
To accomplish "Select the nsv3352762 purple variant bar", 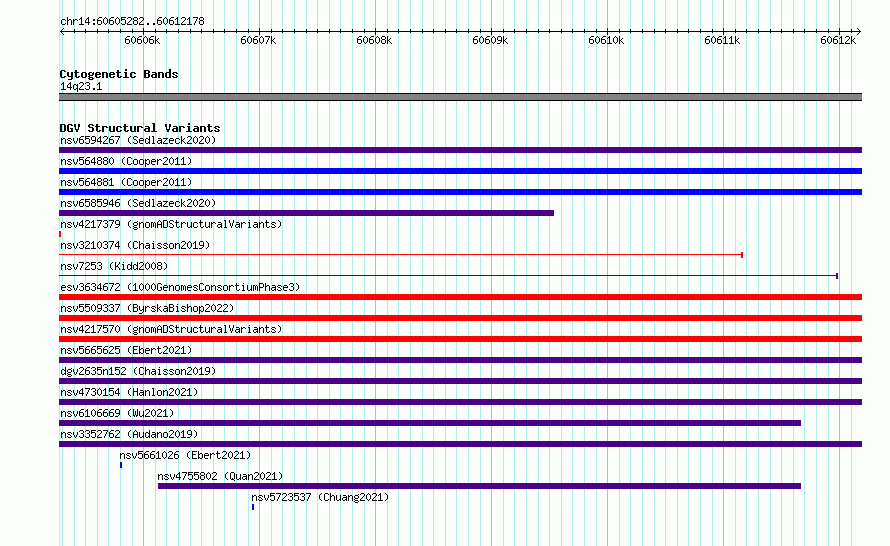I will click(460, 444).
